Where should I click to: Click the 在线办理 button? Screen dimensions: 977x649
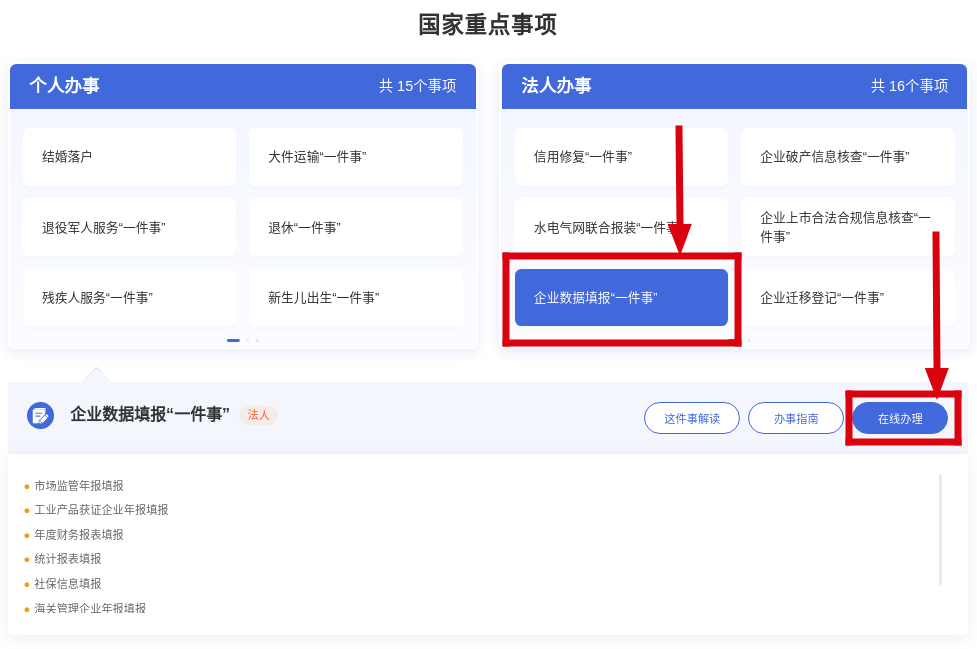899,418
